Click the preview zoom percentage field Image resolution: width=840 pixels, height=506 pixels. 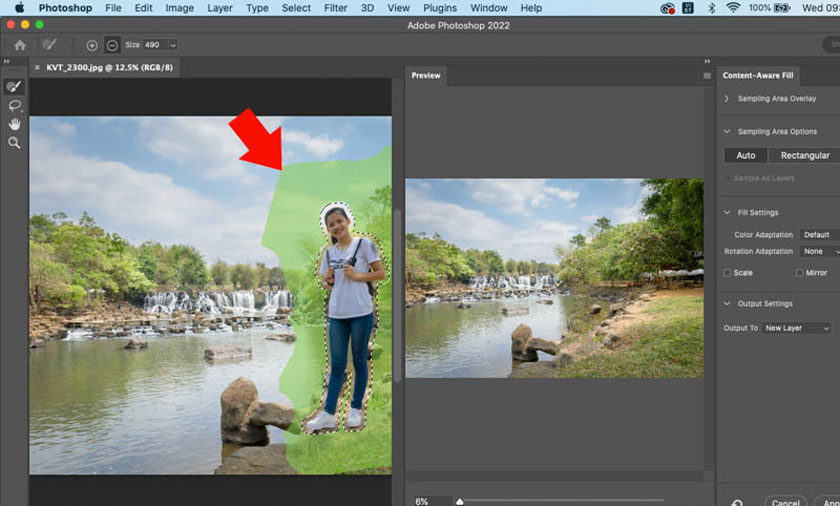point(432,502)
